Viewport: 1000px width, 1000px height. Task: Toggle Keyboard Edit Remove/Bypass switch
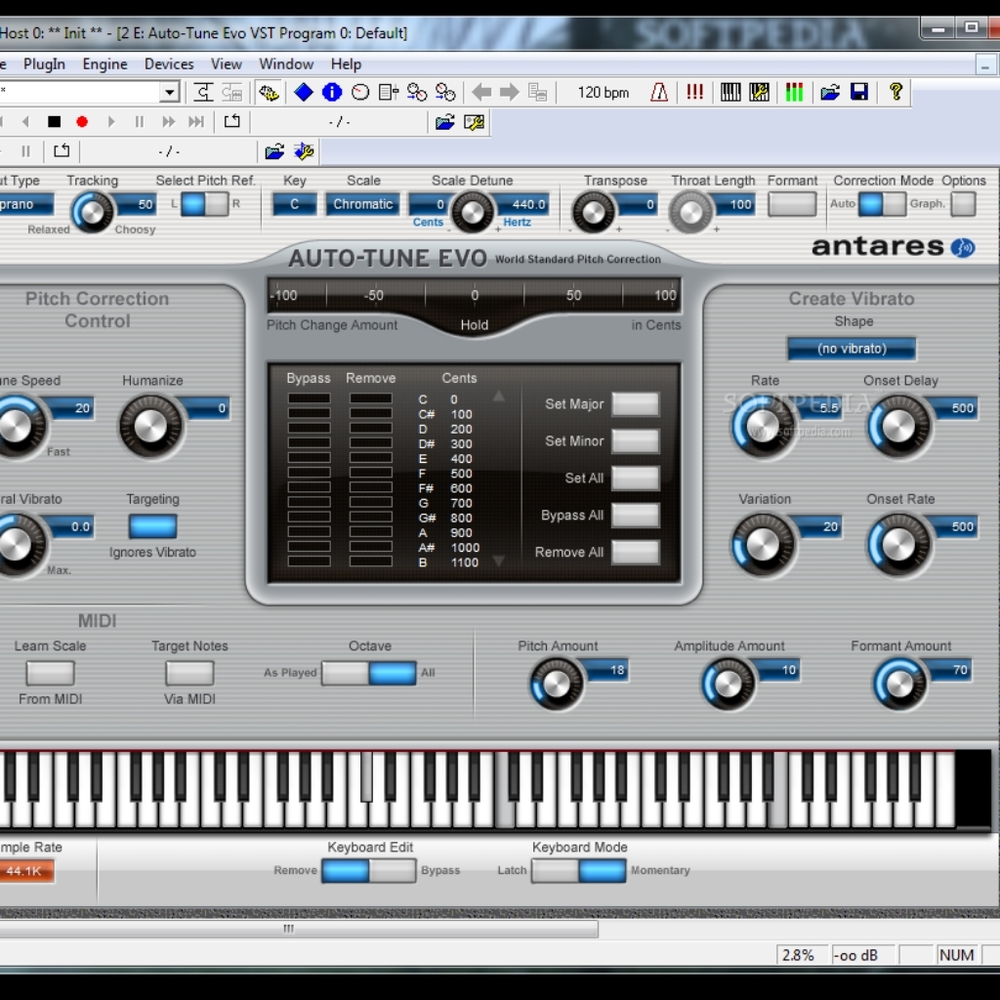click(369, 871)
